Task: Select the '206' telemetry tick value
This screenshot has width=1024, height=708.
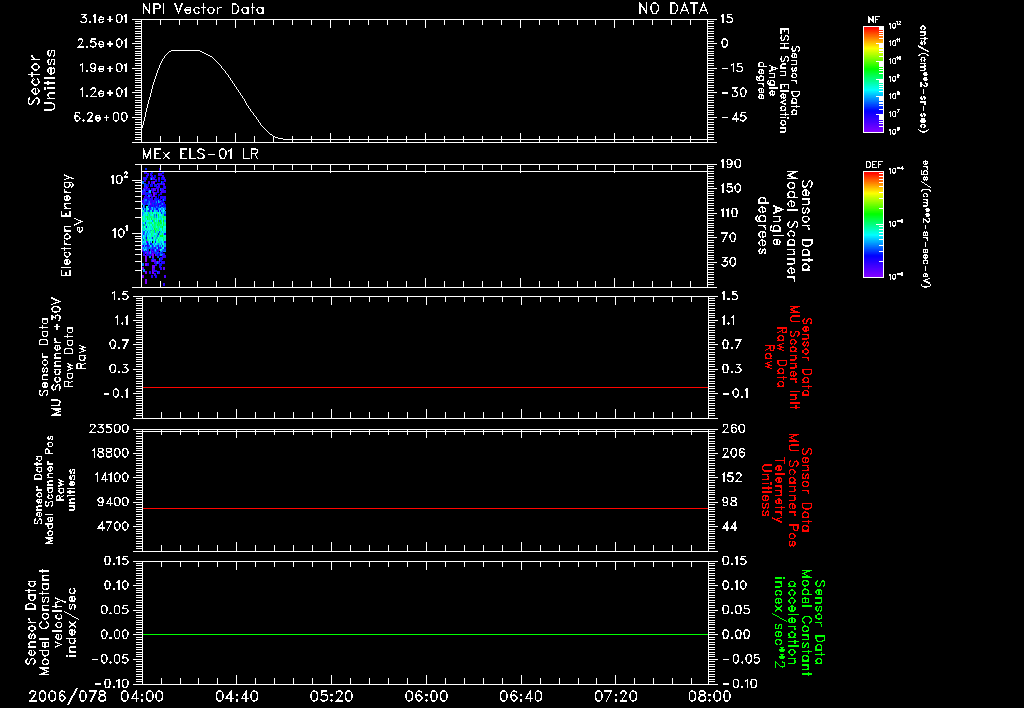Action: (x=731, y=453)
